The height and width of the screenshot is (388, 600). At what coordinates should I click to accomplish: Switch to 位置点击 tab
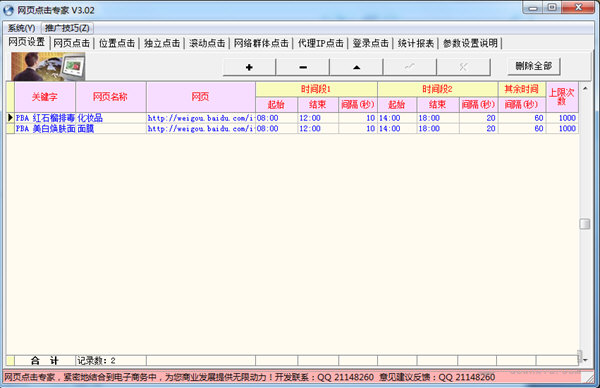117,43
